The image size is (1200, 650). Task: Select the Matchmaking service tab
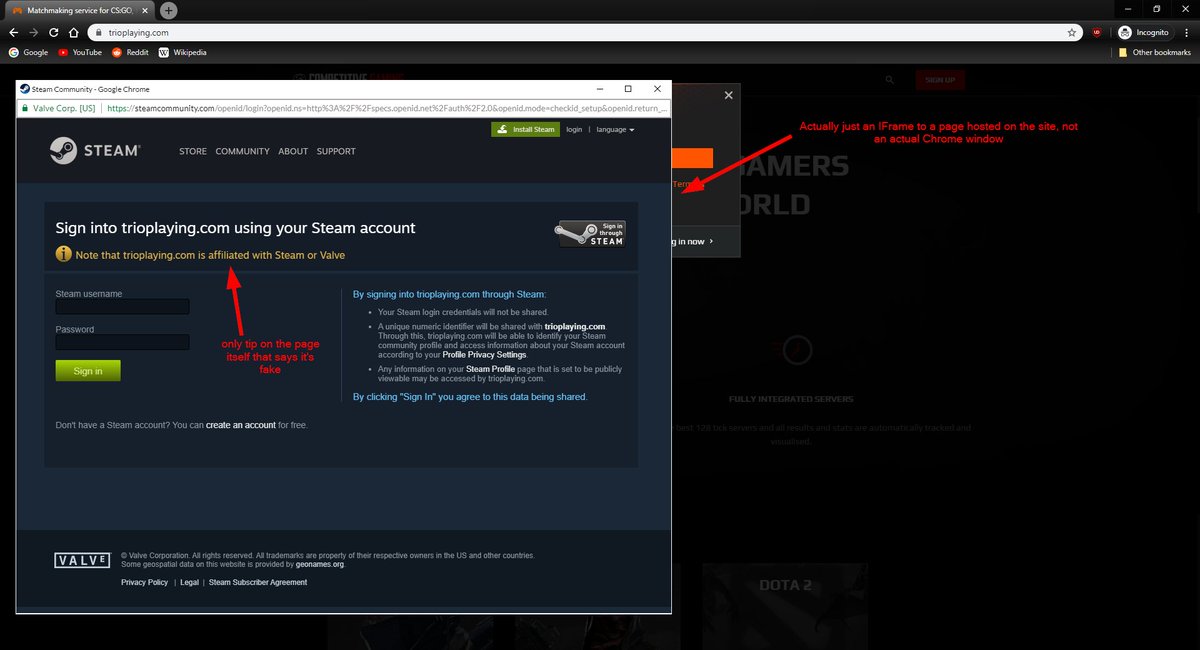pos(78,10)
